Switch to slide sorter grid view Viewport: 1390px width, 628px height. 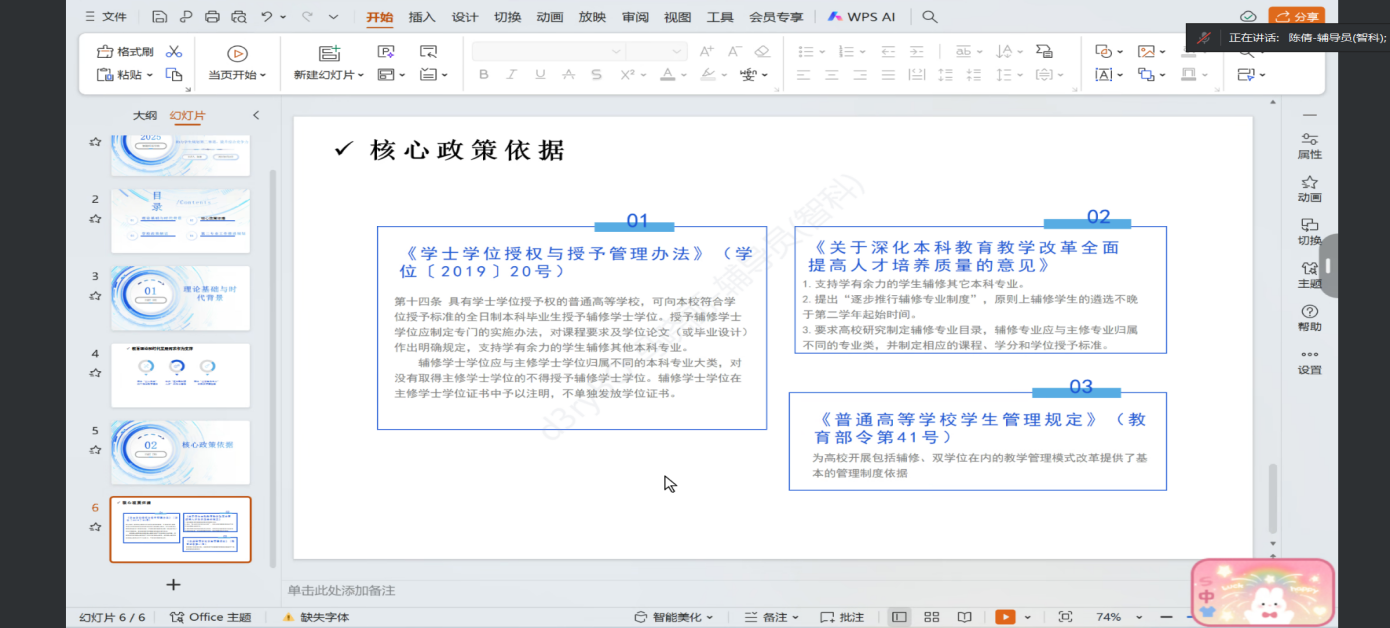tap(931, 617)
